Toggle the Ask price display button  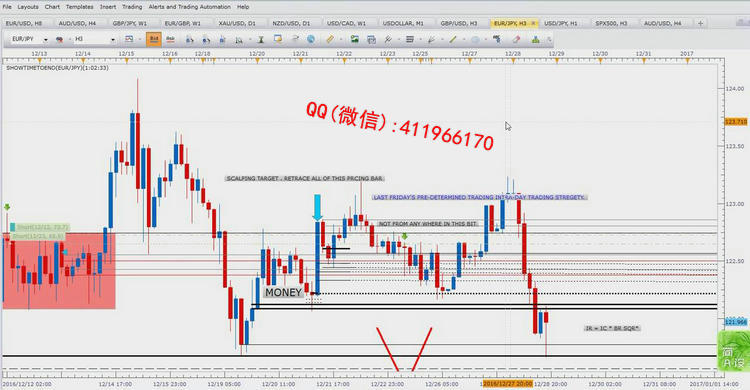tap(170, 39)
